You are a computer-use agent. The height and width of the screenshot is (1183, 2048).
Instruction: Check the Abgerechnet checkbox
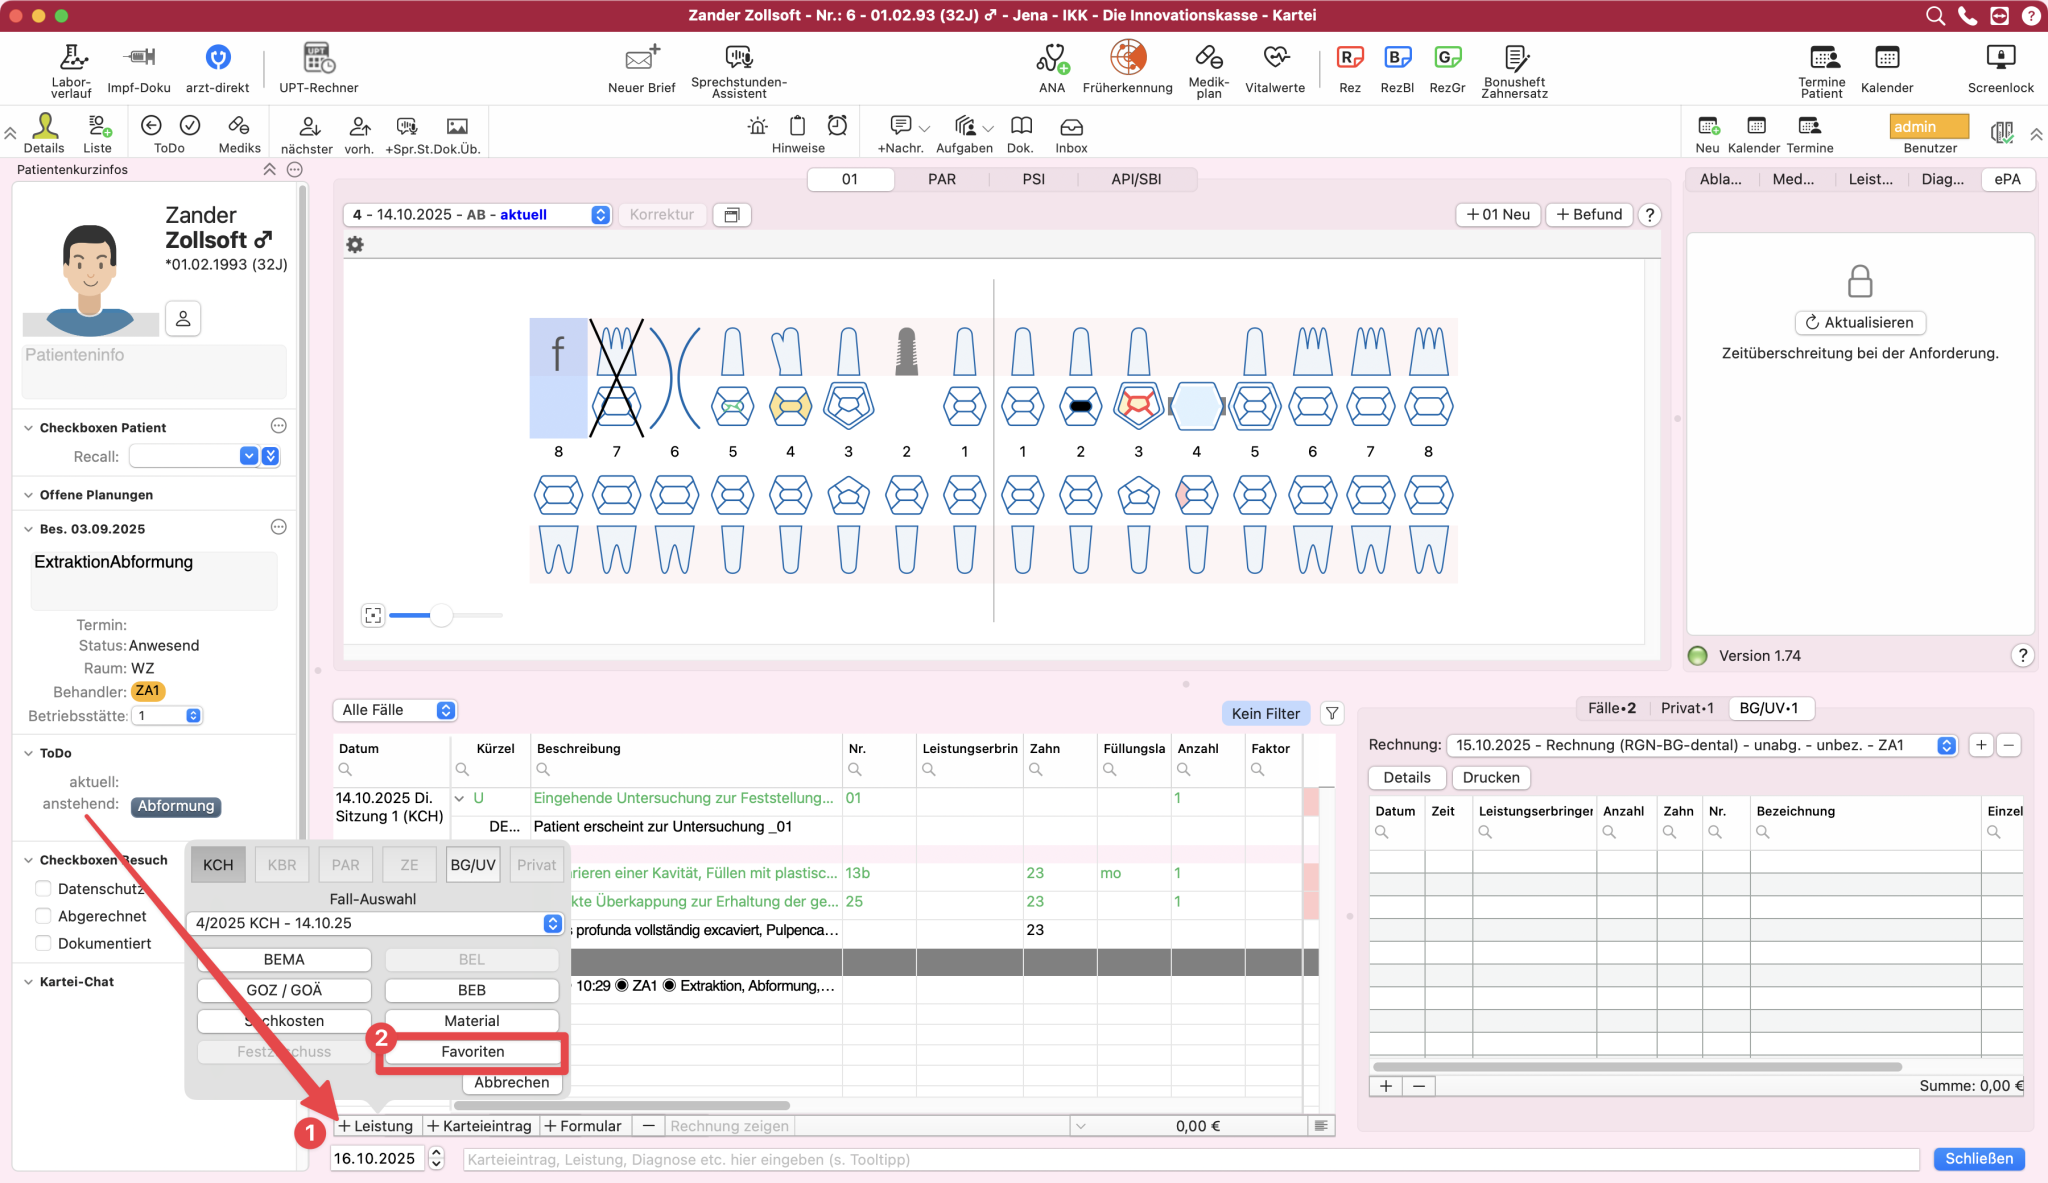(43, 916)
